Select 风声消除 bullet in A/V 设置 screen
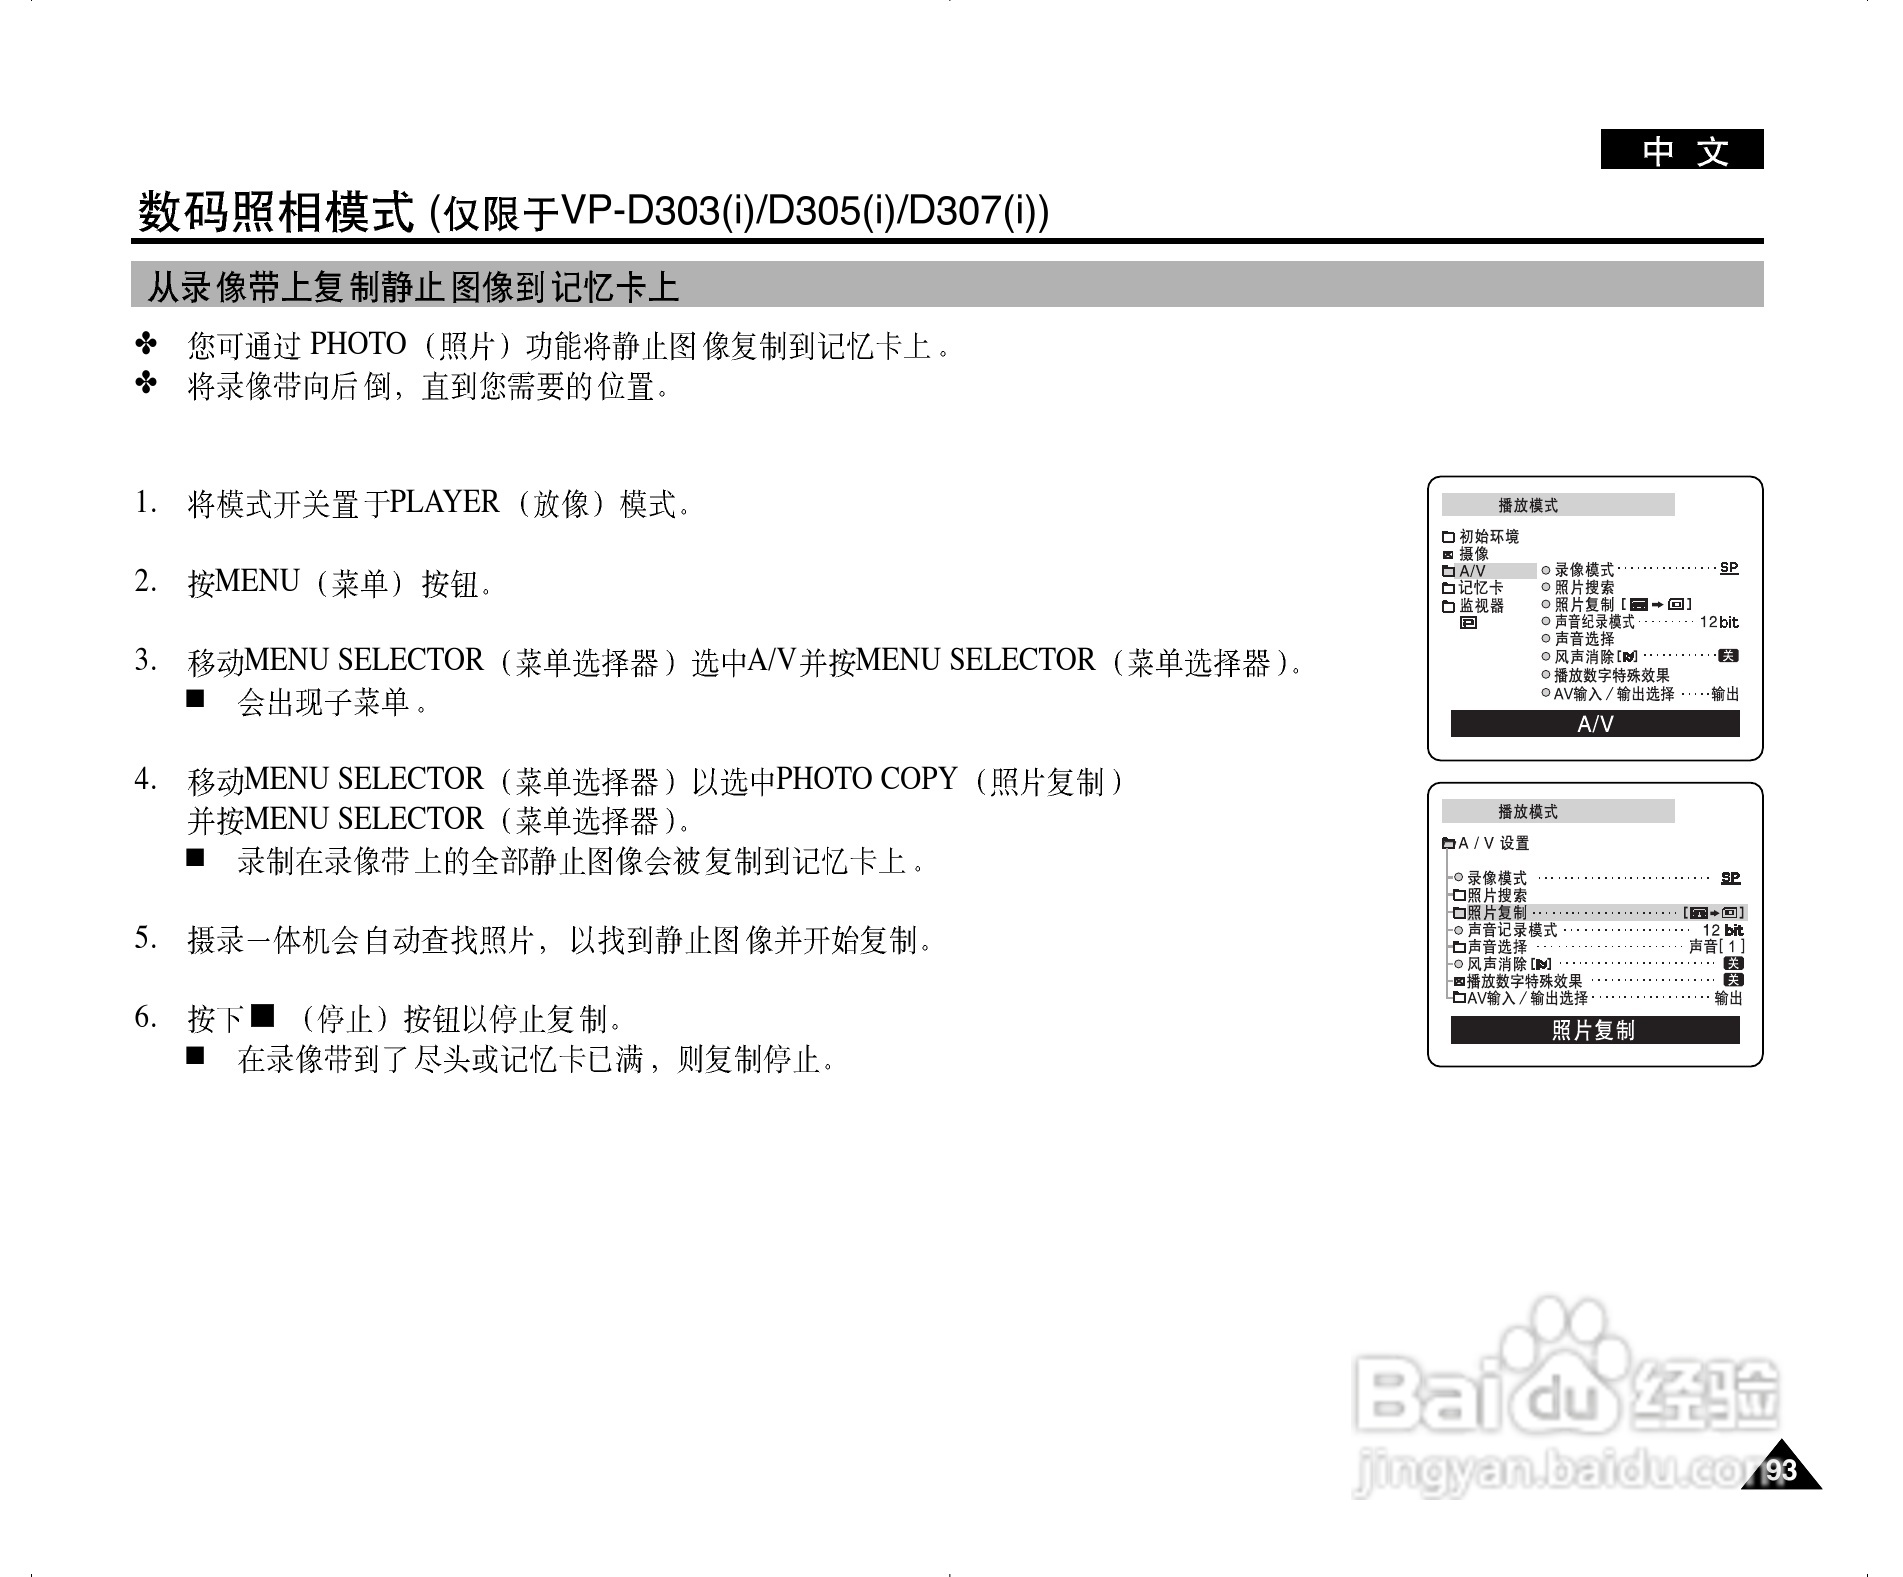Viewport: 1903px width, 1577px height. [1459, 963]
